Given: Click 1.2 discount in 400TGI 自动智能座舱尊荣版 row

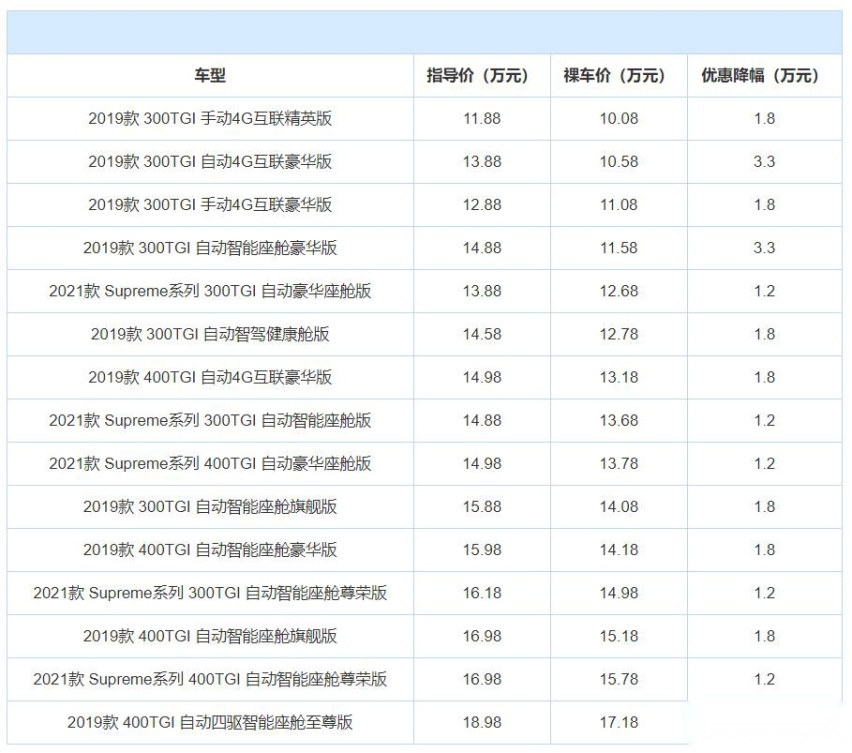Looking at the screenshot, I should pyautogui.click(x=764, y=679).
